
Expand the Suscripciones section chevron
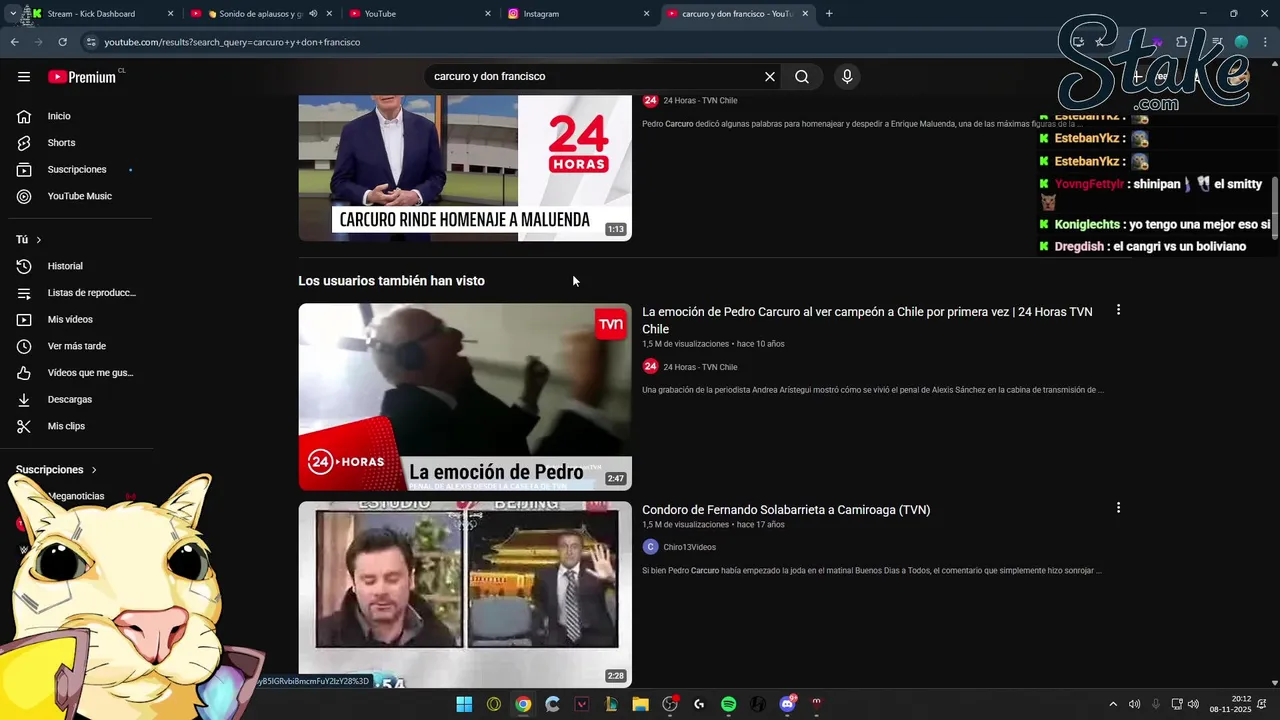[94, 470]
